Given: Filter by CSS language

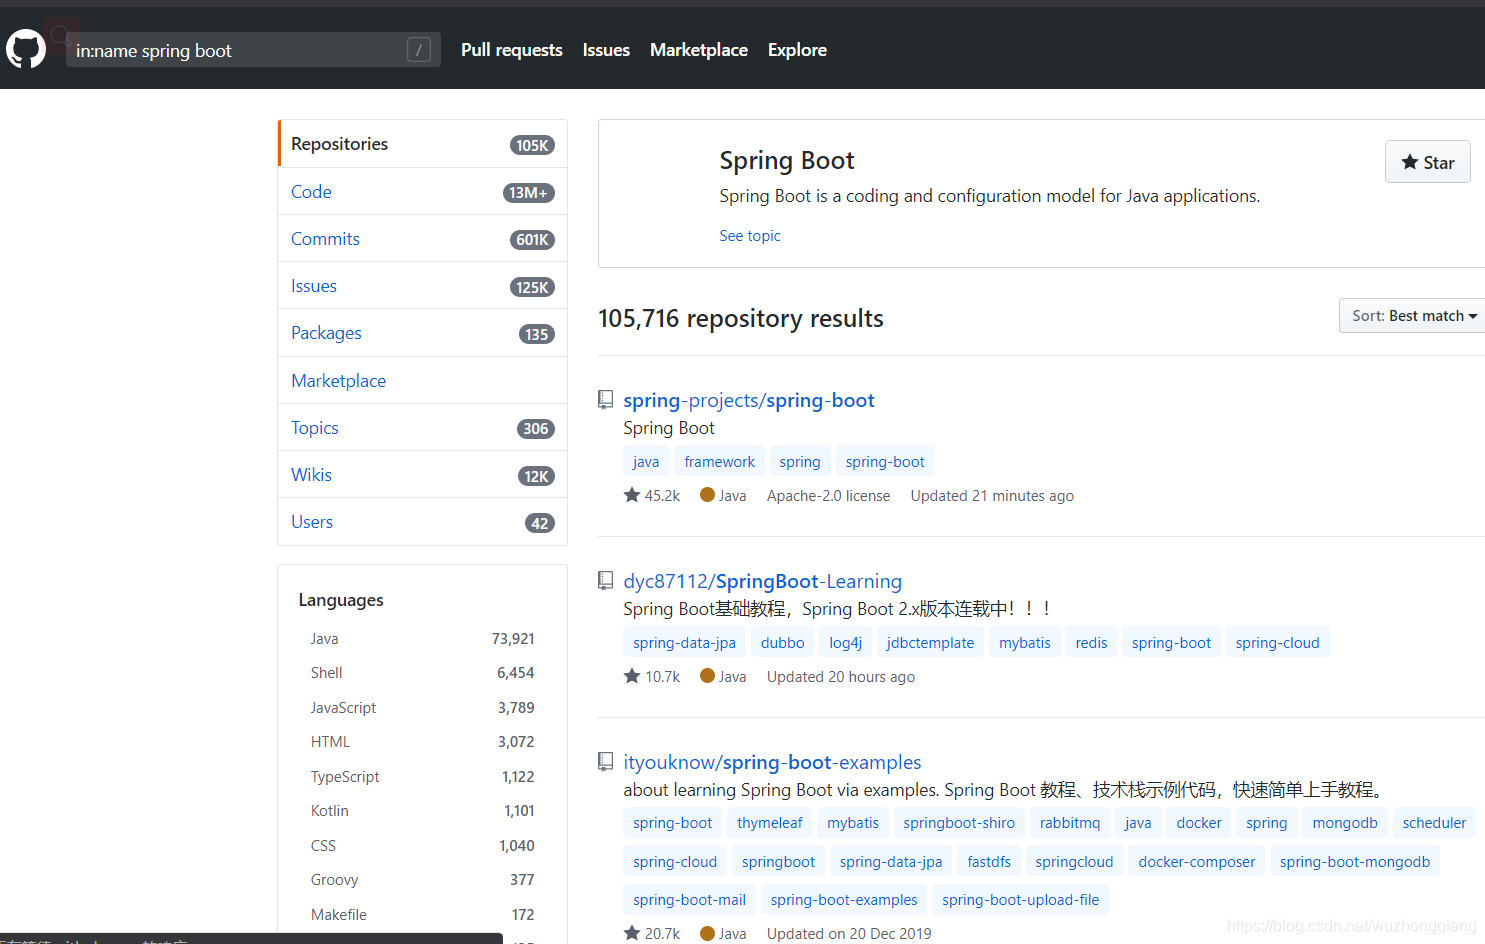Looking at the screenshot, I should coord(422,846).
